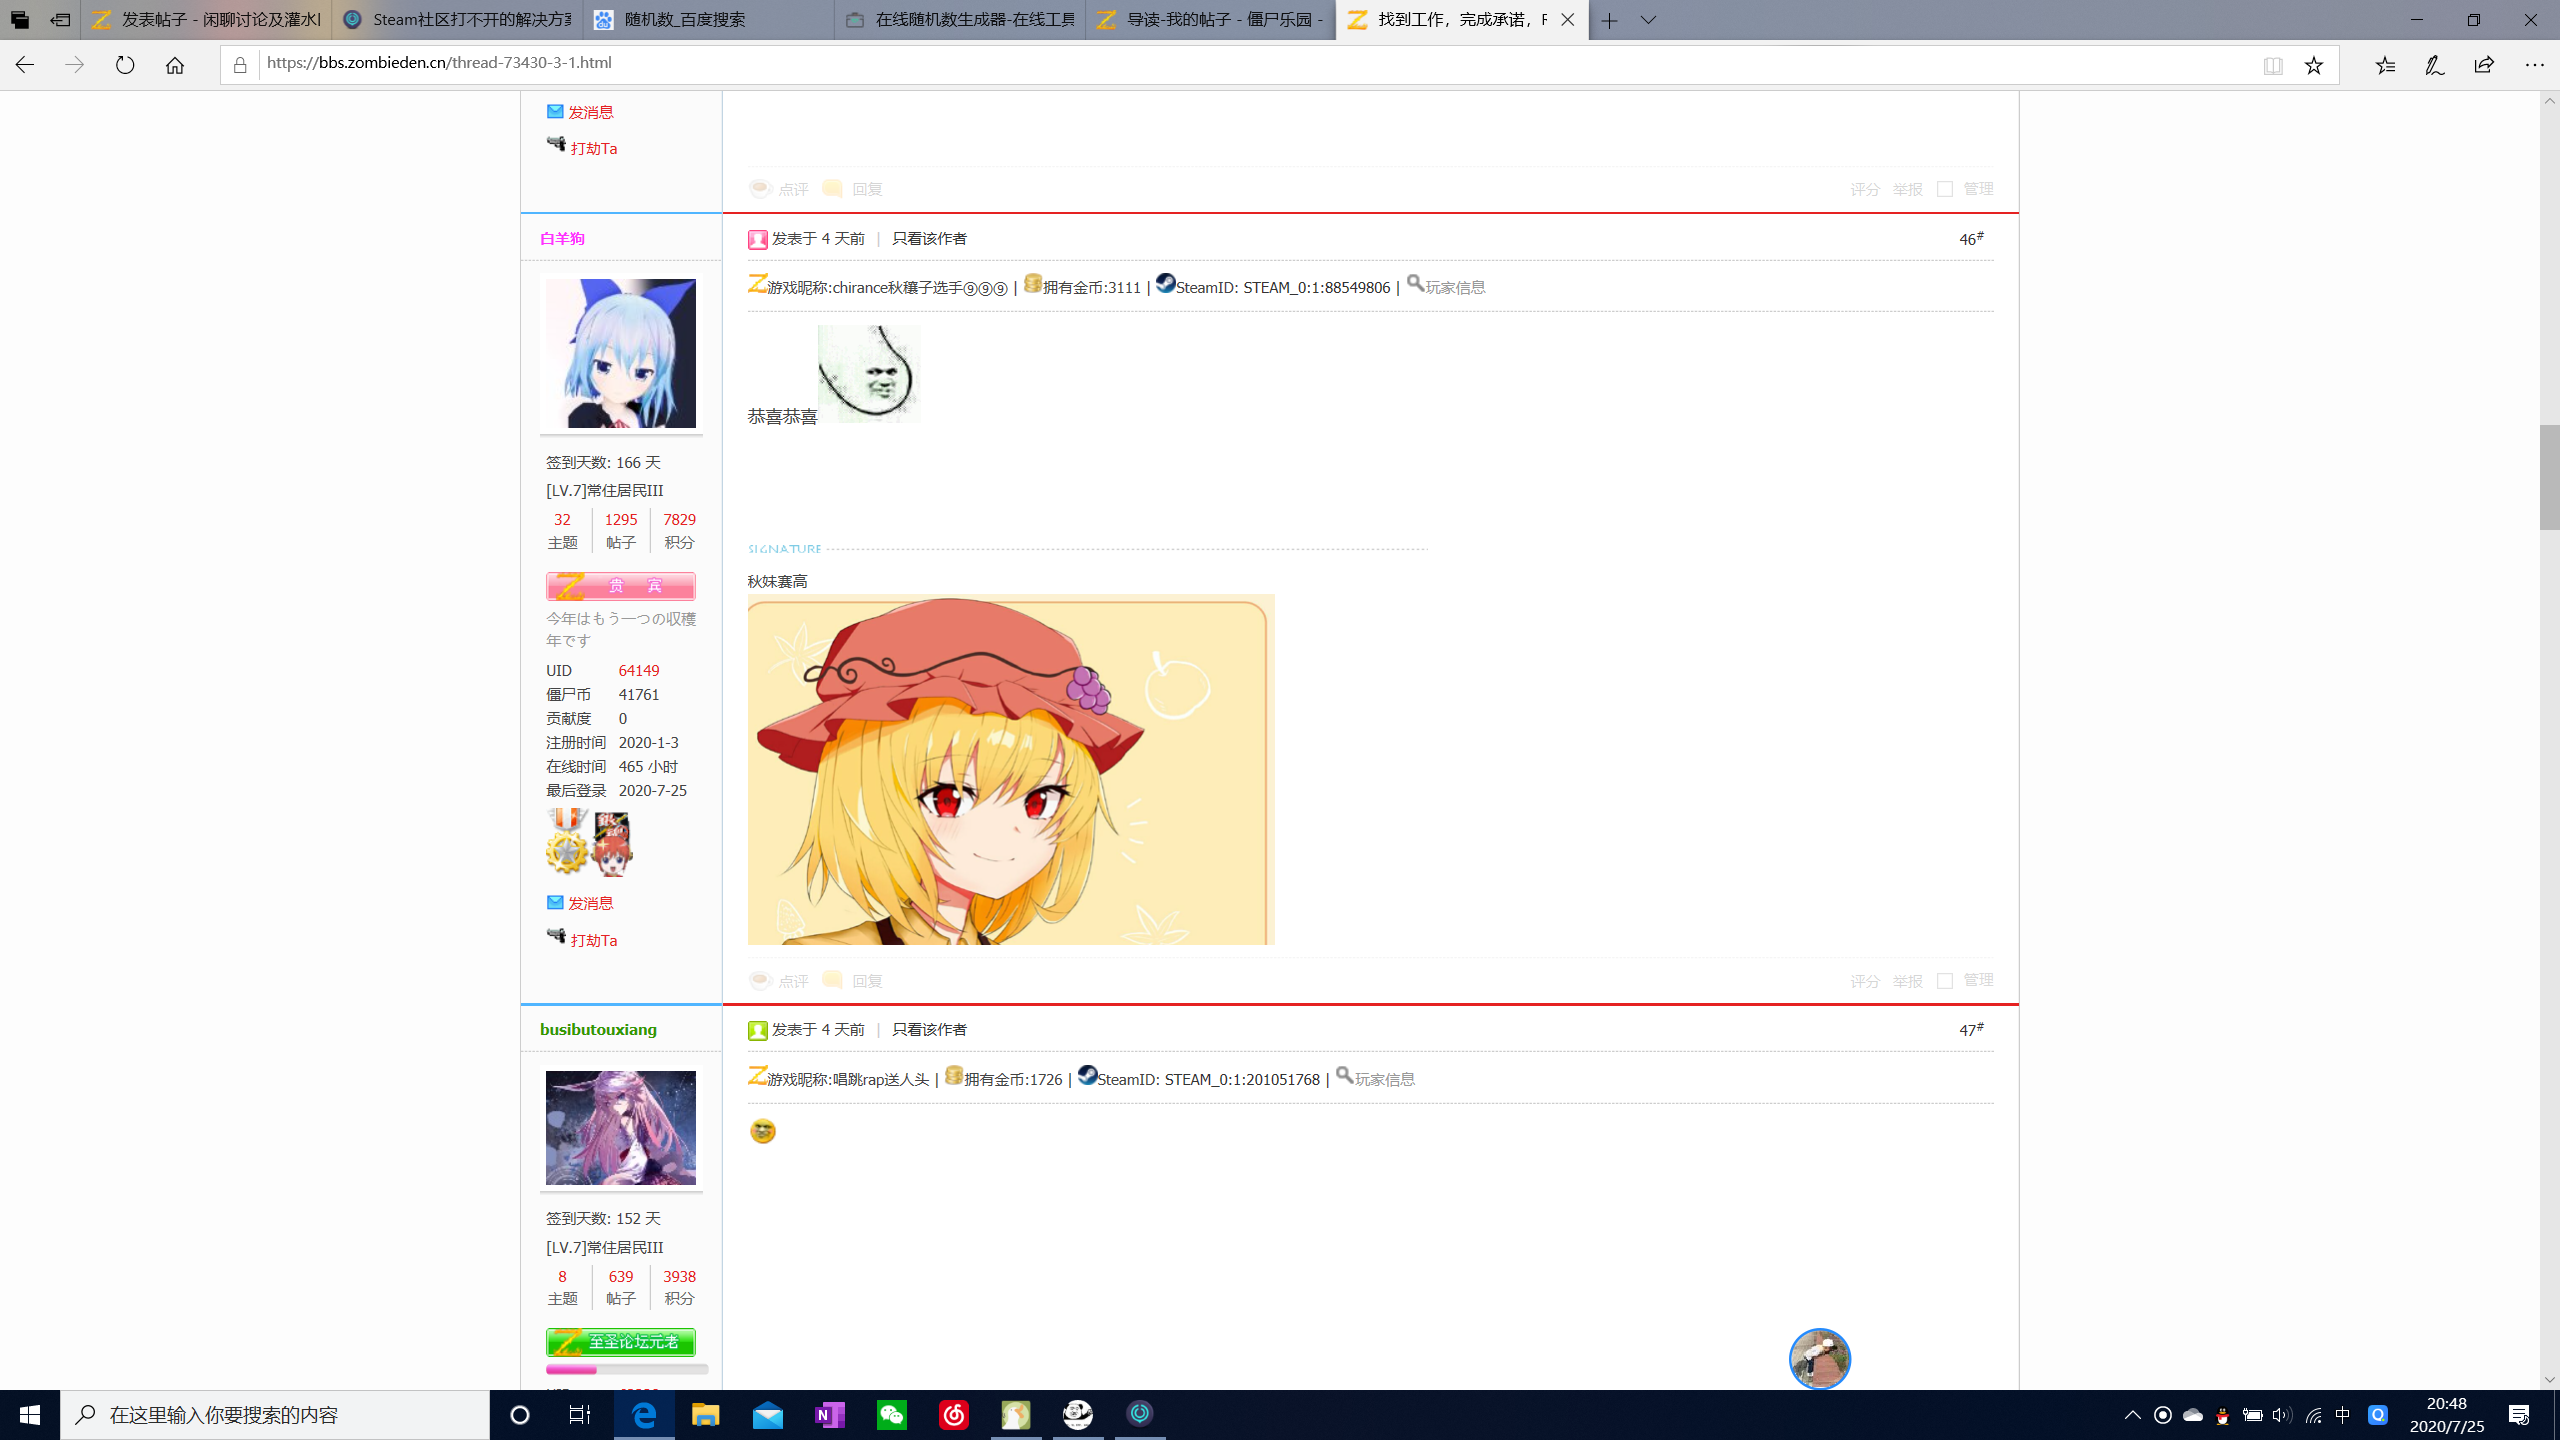
Task: Click 打劫Ta under 白羊狗's profile
Action: 593,940
